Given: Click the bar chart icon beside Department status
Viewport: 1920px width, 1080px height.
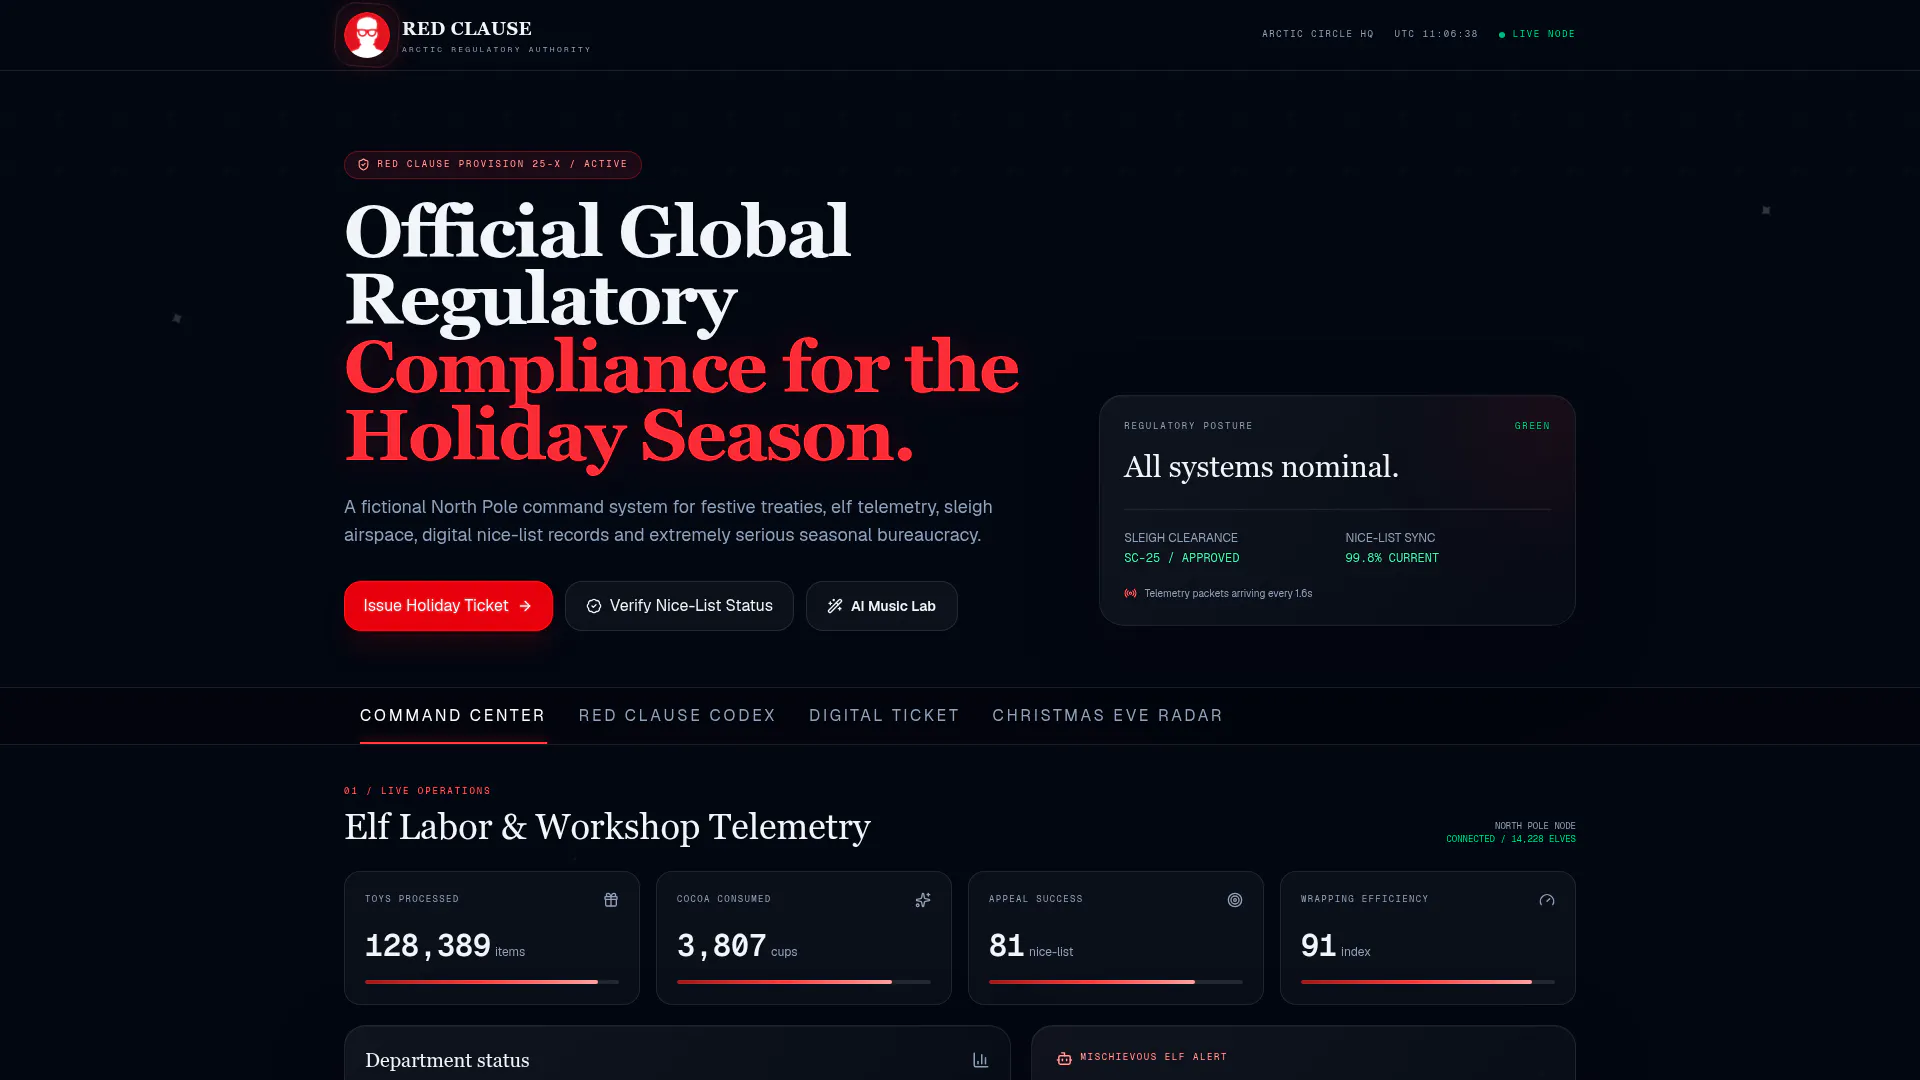Looking at the screenshot, I should point(981,1060).
